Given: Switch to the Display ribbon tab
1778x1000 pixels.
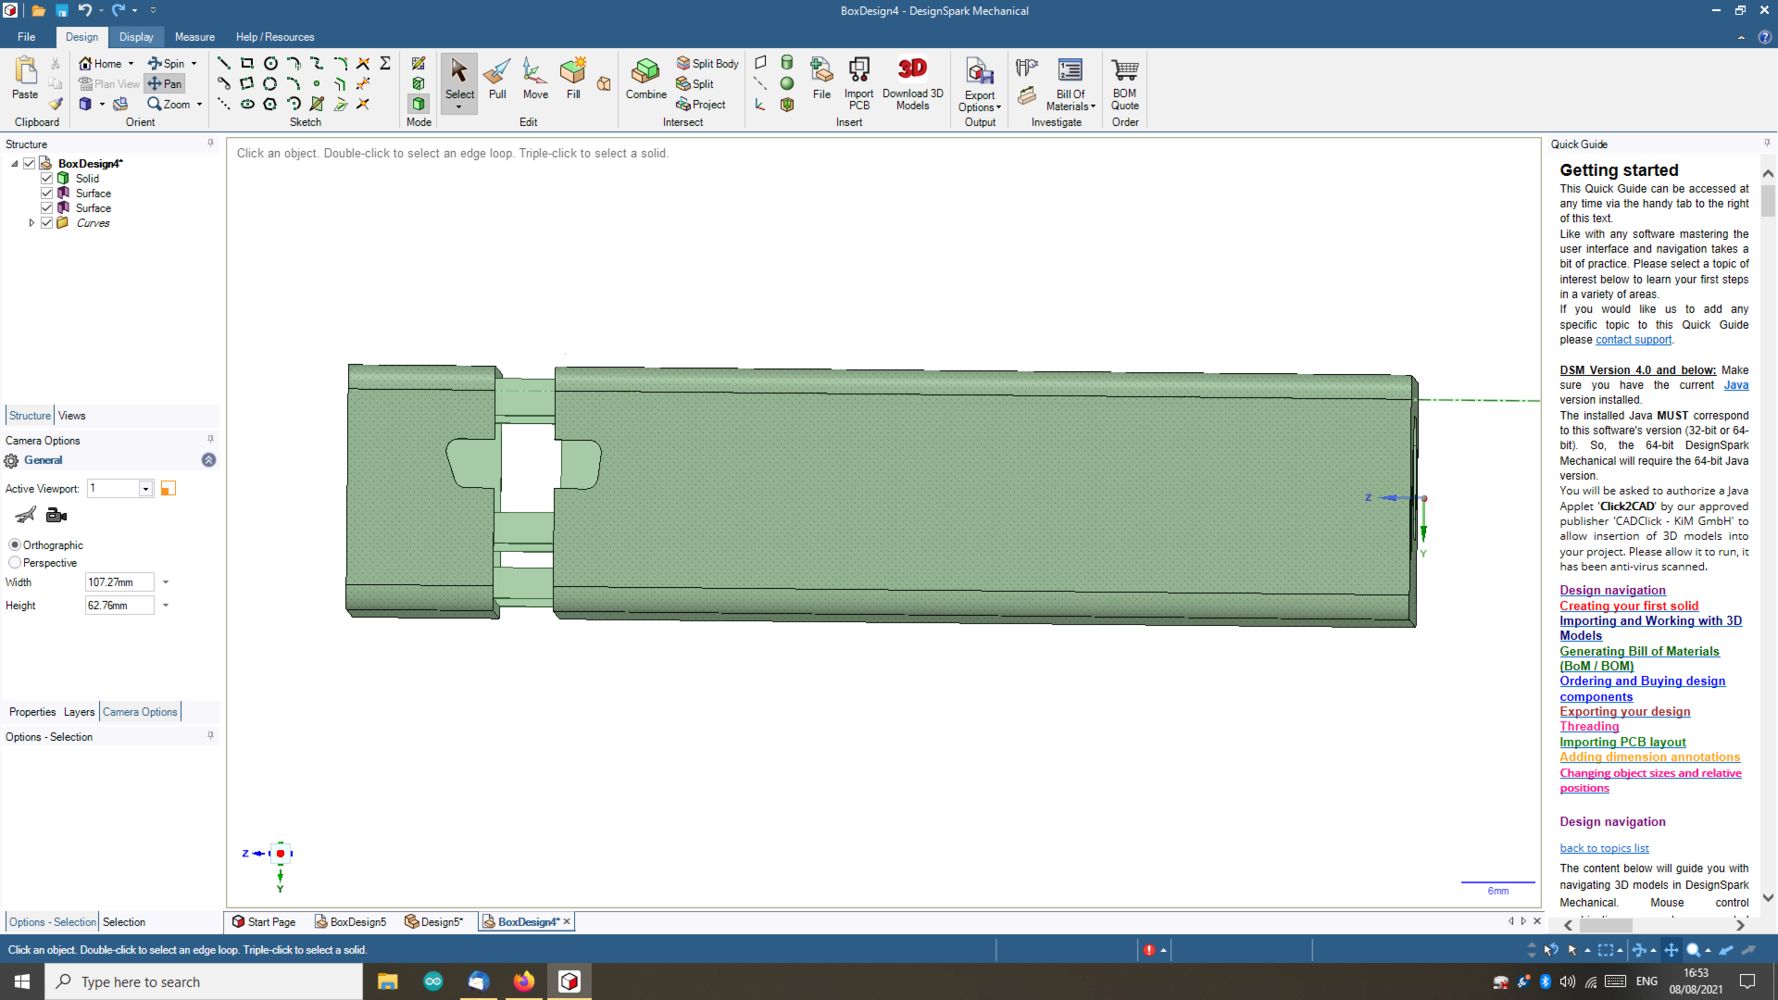Looking at the screenshot, I should (136, 37).
